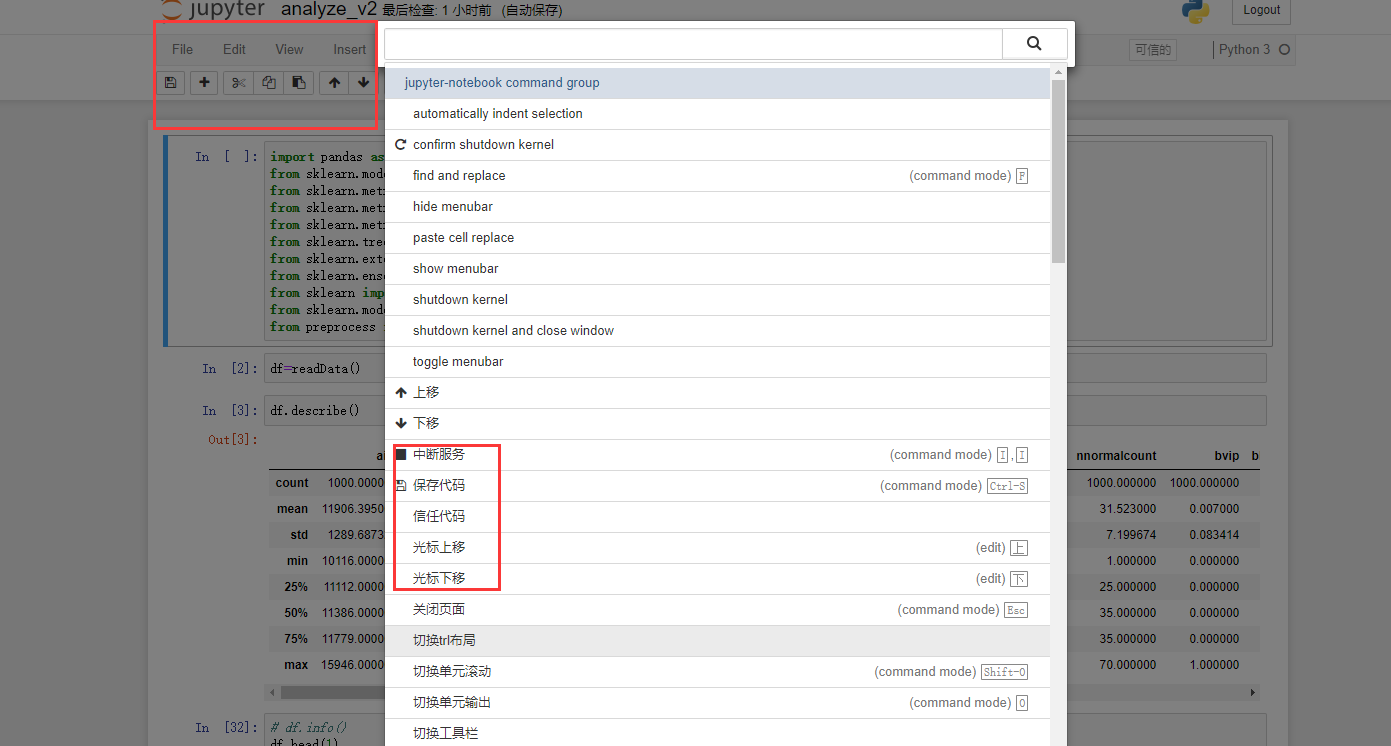Click dataframe horizontal scrollbar right arrow
Viewport: 1391px width, 746px height.
pyautogui.click(x=1253, y=692)
